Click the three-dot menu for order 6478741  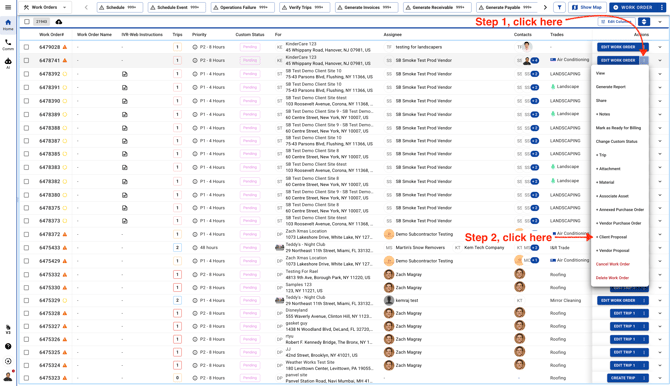(644, 60)
